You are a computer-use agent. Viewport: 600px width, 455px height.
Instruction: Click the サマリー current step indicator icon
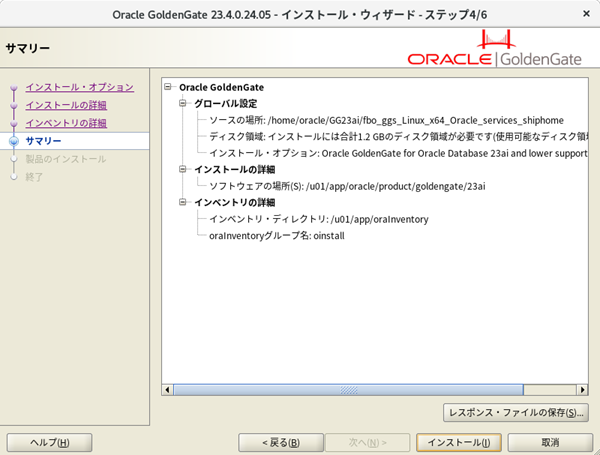[14, 141]
